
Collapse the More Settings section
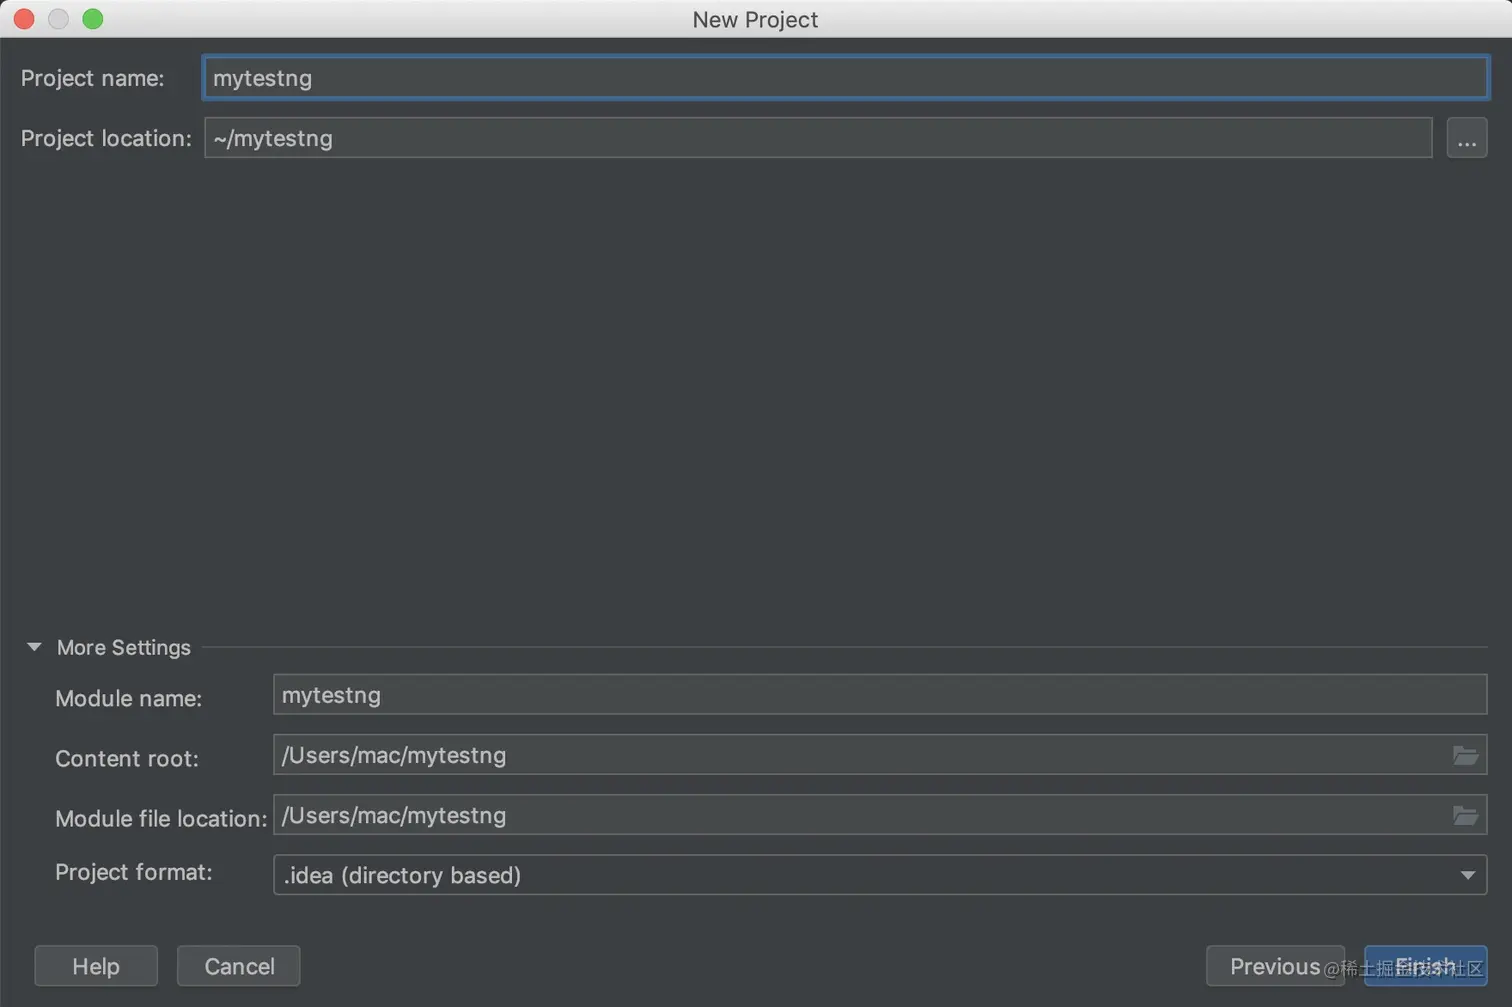(x=35, y=647)
